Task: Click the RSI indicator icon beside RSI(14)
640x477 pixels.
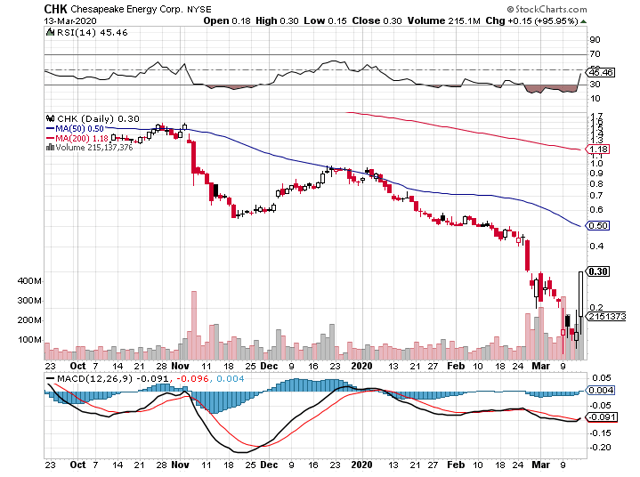Action: pyautogui.click(x=50, y=32)
